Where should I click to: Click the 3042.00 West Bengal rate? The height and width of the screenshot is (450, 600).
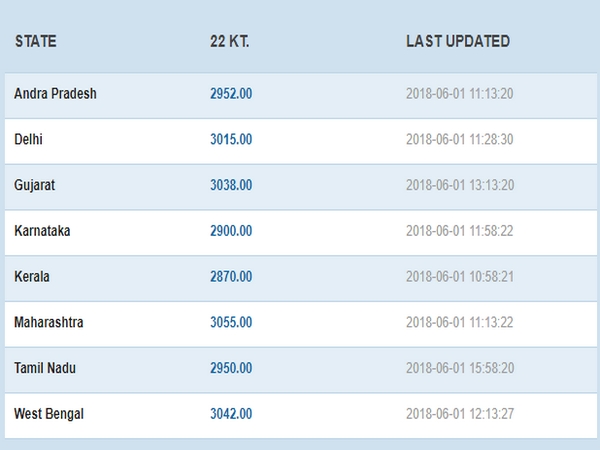click(231, 414)
